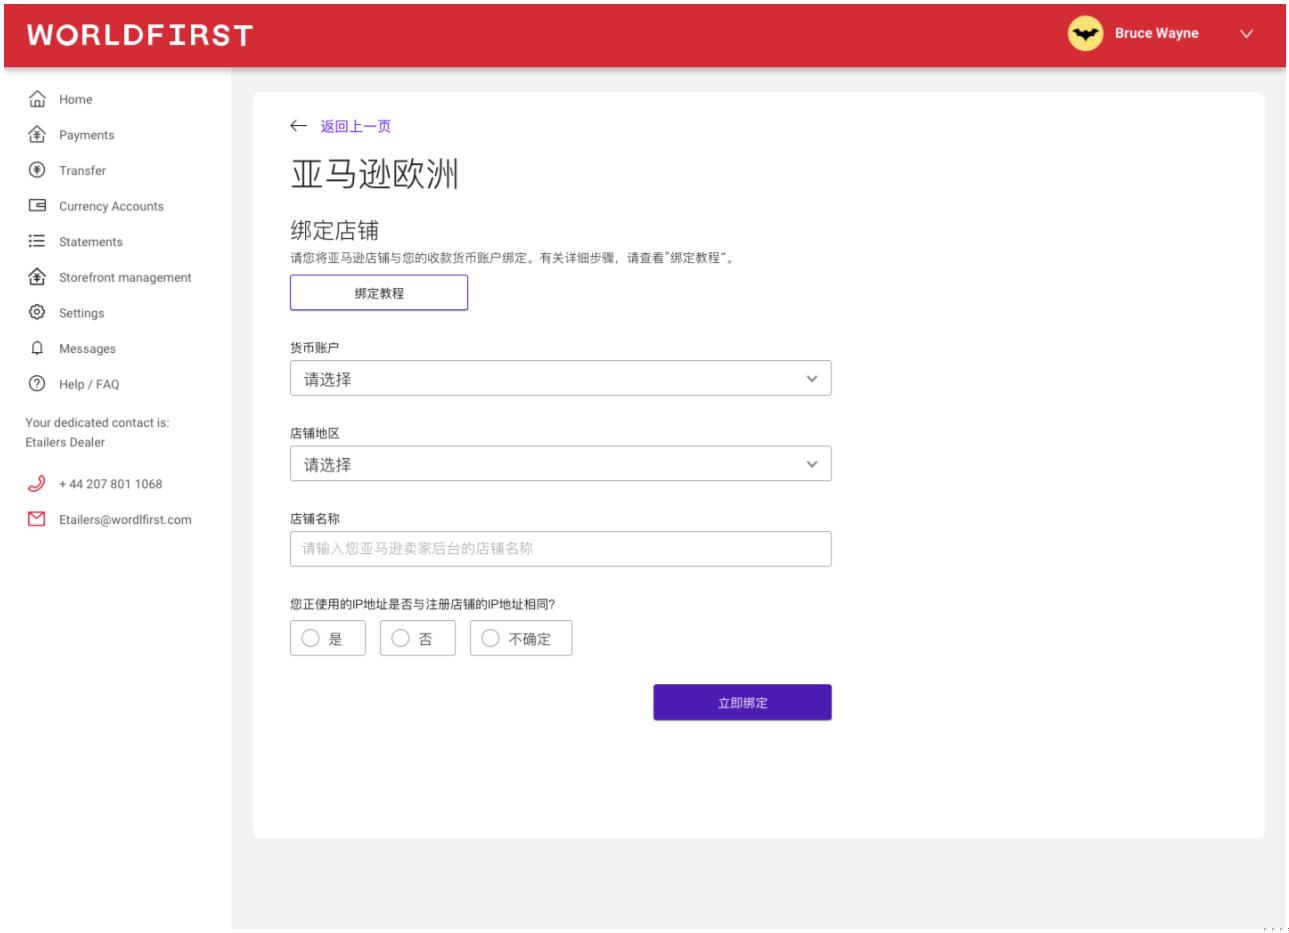Click the 返回上一页 back link
Image resolution: width=1289 pixels, height=933 pixels.
pyautogui.click(x=355, y=126)
